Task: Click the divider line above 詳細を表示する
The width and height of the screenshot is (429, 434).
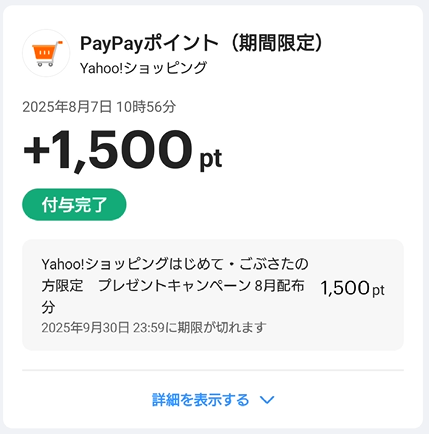Action: coord(213,370)
